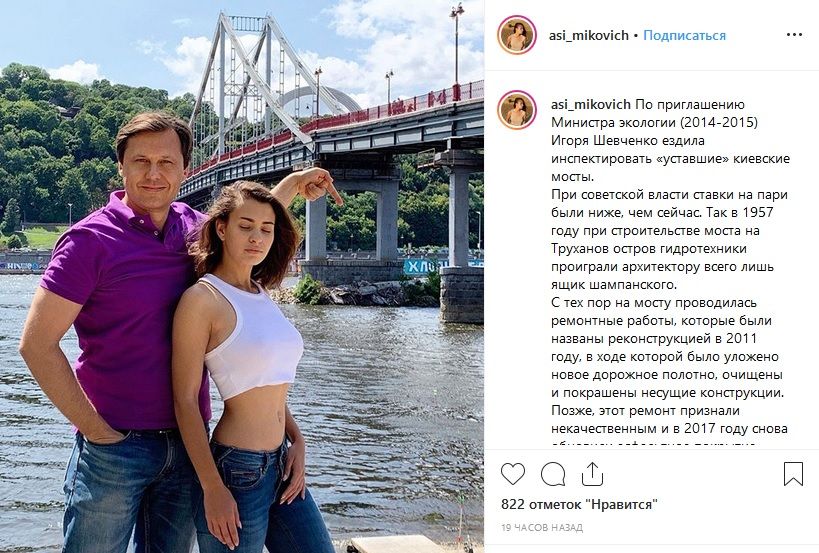The width and height of the screenshot is (819, 553).
Task: Open the profile avatar beside the caption
Action: click(517, 110)
